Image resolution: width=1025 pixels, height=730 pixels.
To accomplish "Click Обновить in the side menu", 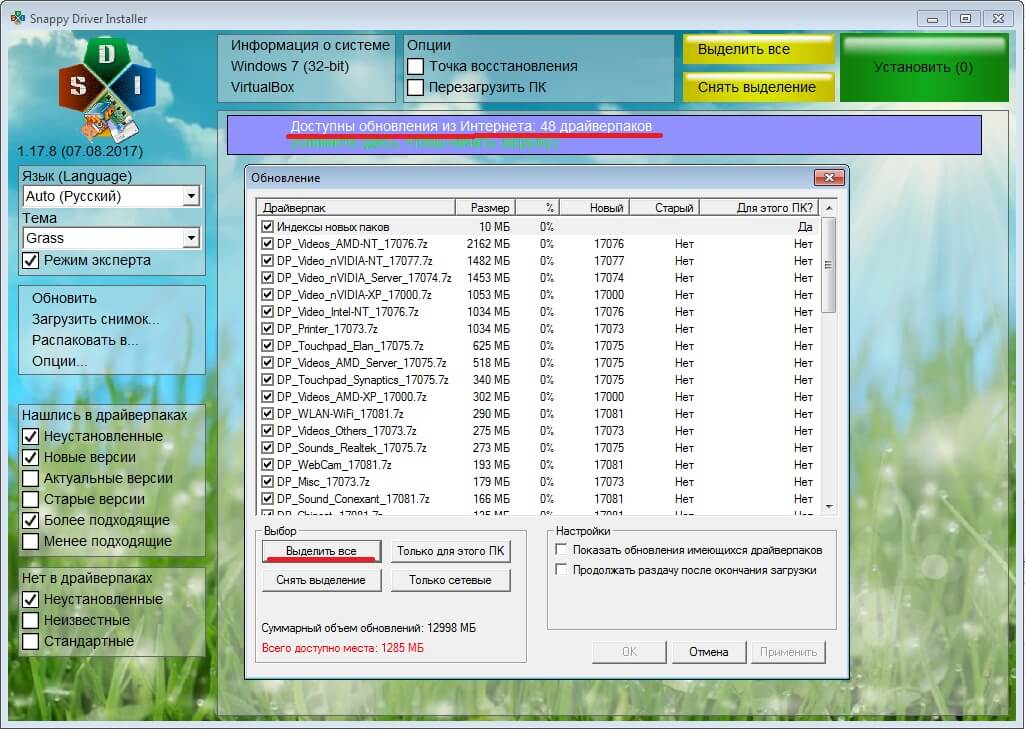I will (x=64, y=299).
